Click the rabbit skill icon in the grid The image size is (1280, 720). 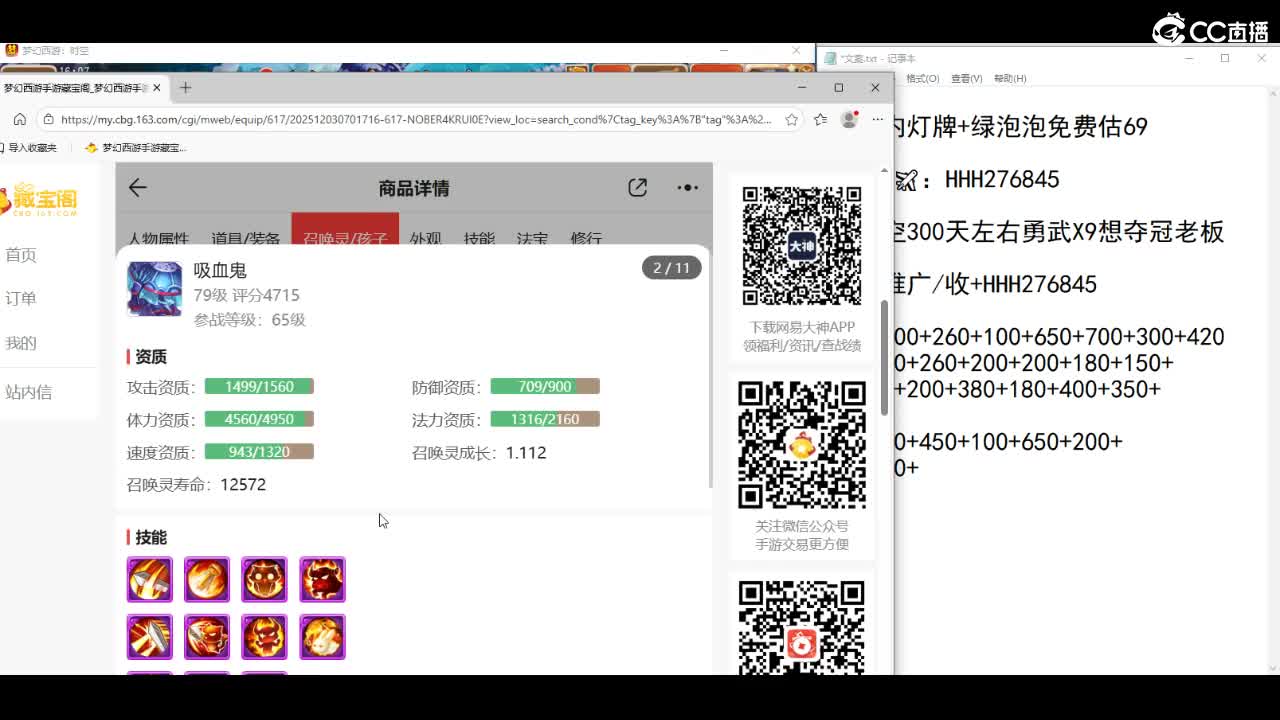[322, 636]
